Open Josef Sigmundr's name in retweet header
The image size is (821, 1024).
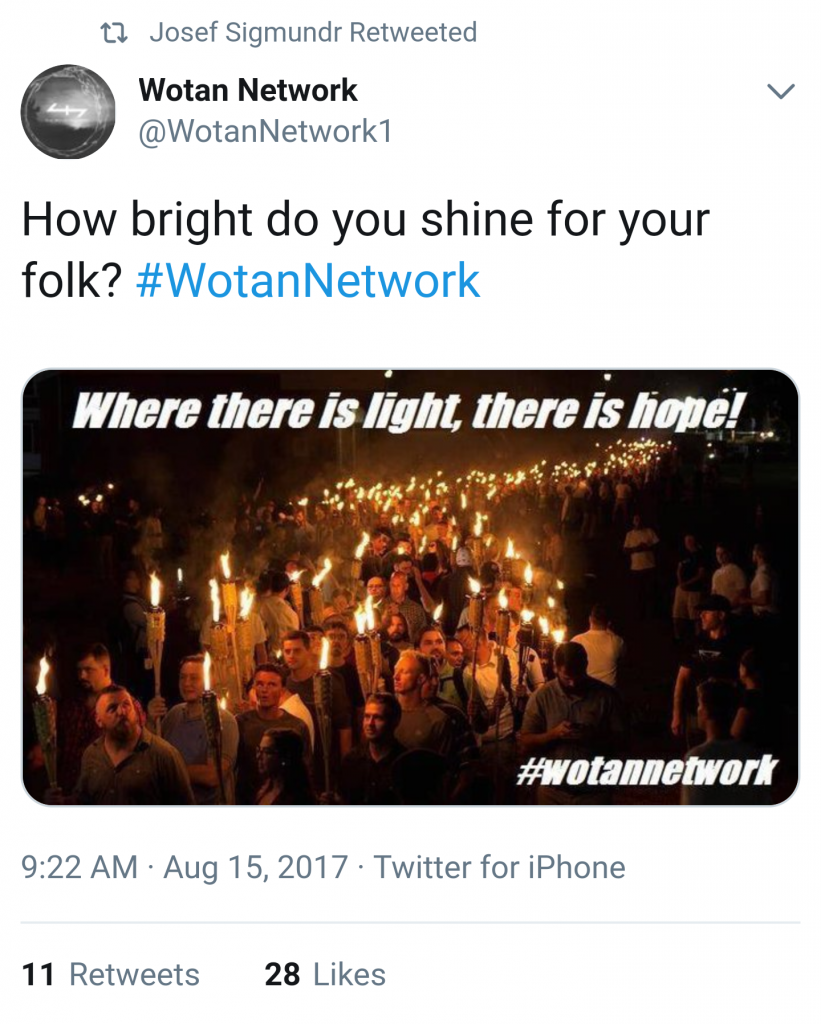(x=246, y=32)
